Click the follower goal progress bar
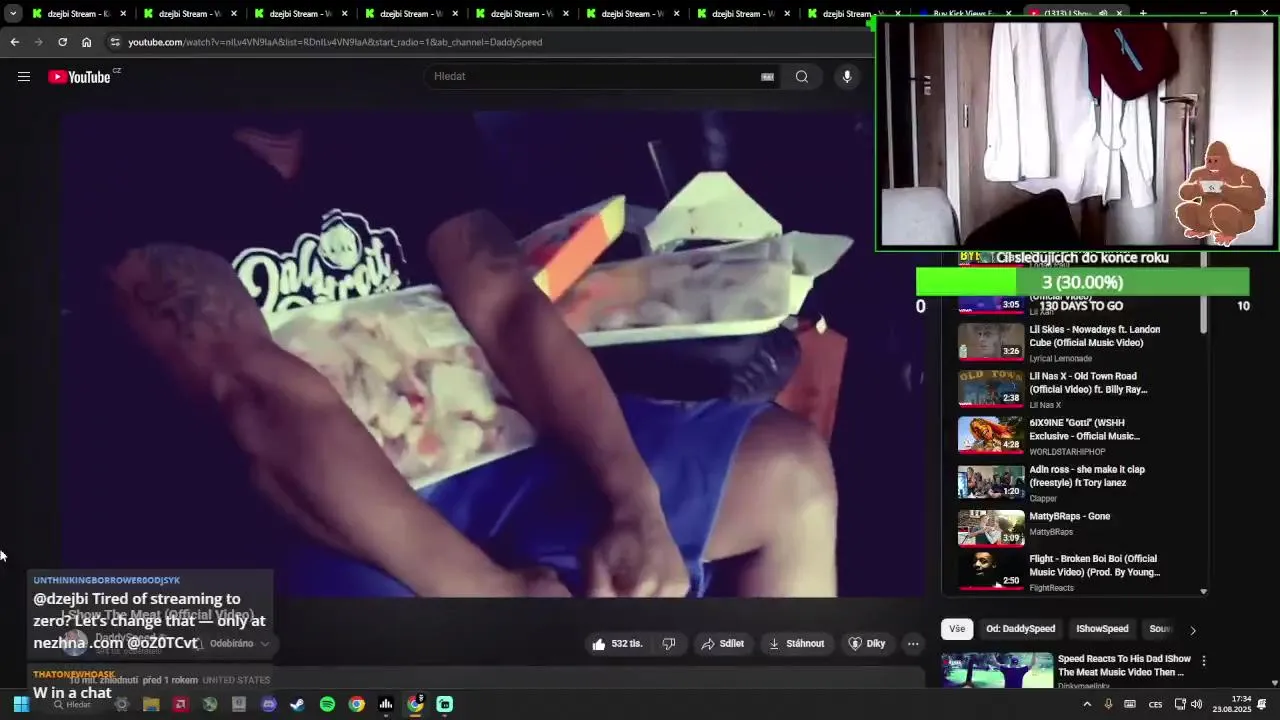 click(x=1082, y=282)
